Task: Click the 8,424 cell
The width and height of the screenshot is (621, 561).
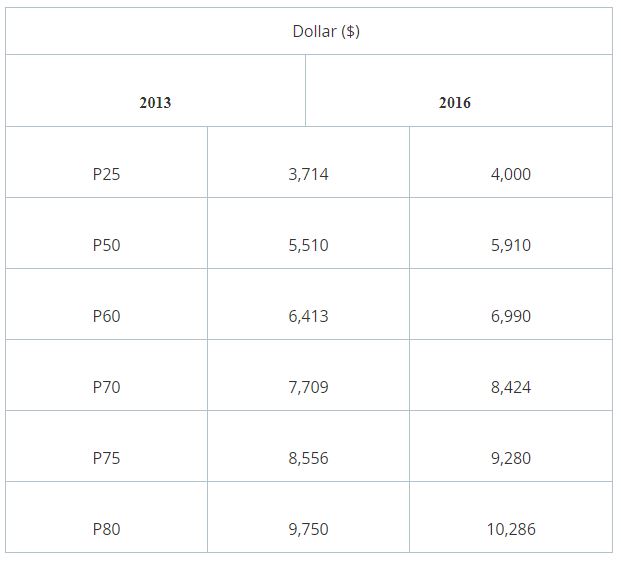Action: pos(511,375)
